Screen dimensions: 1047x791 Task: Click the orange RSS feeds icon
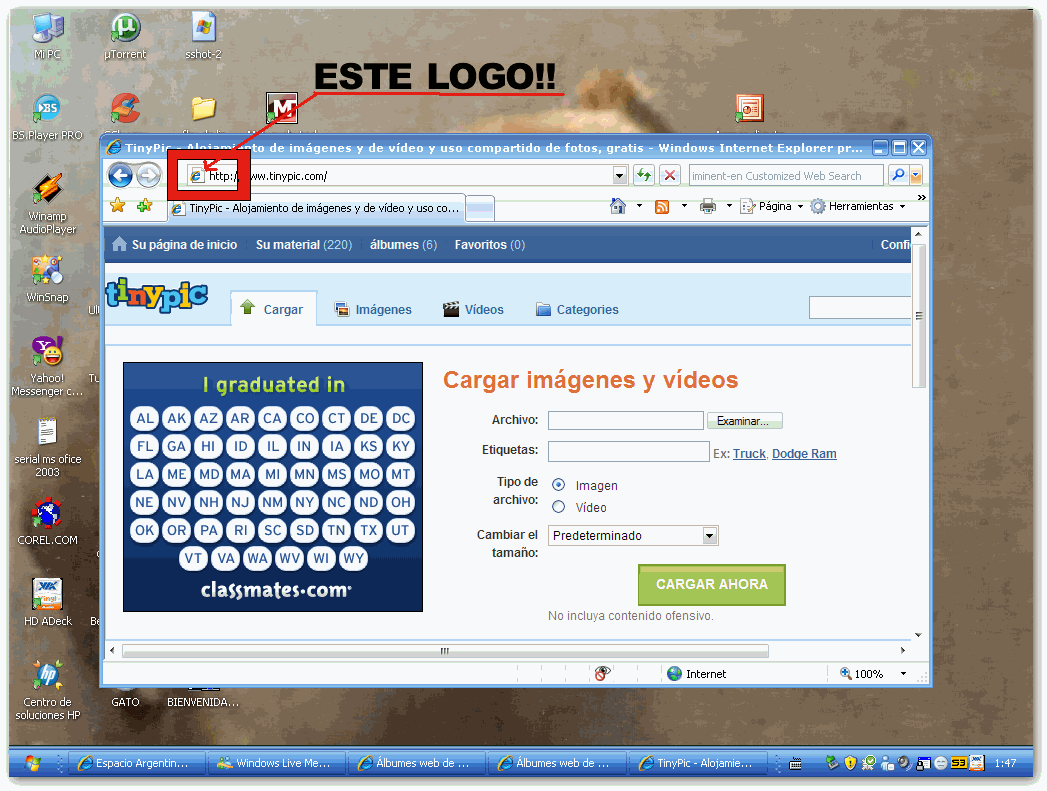coord(662,207)
